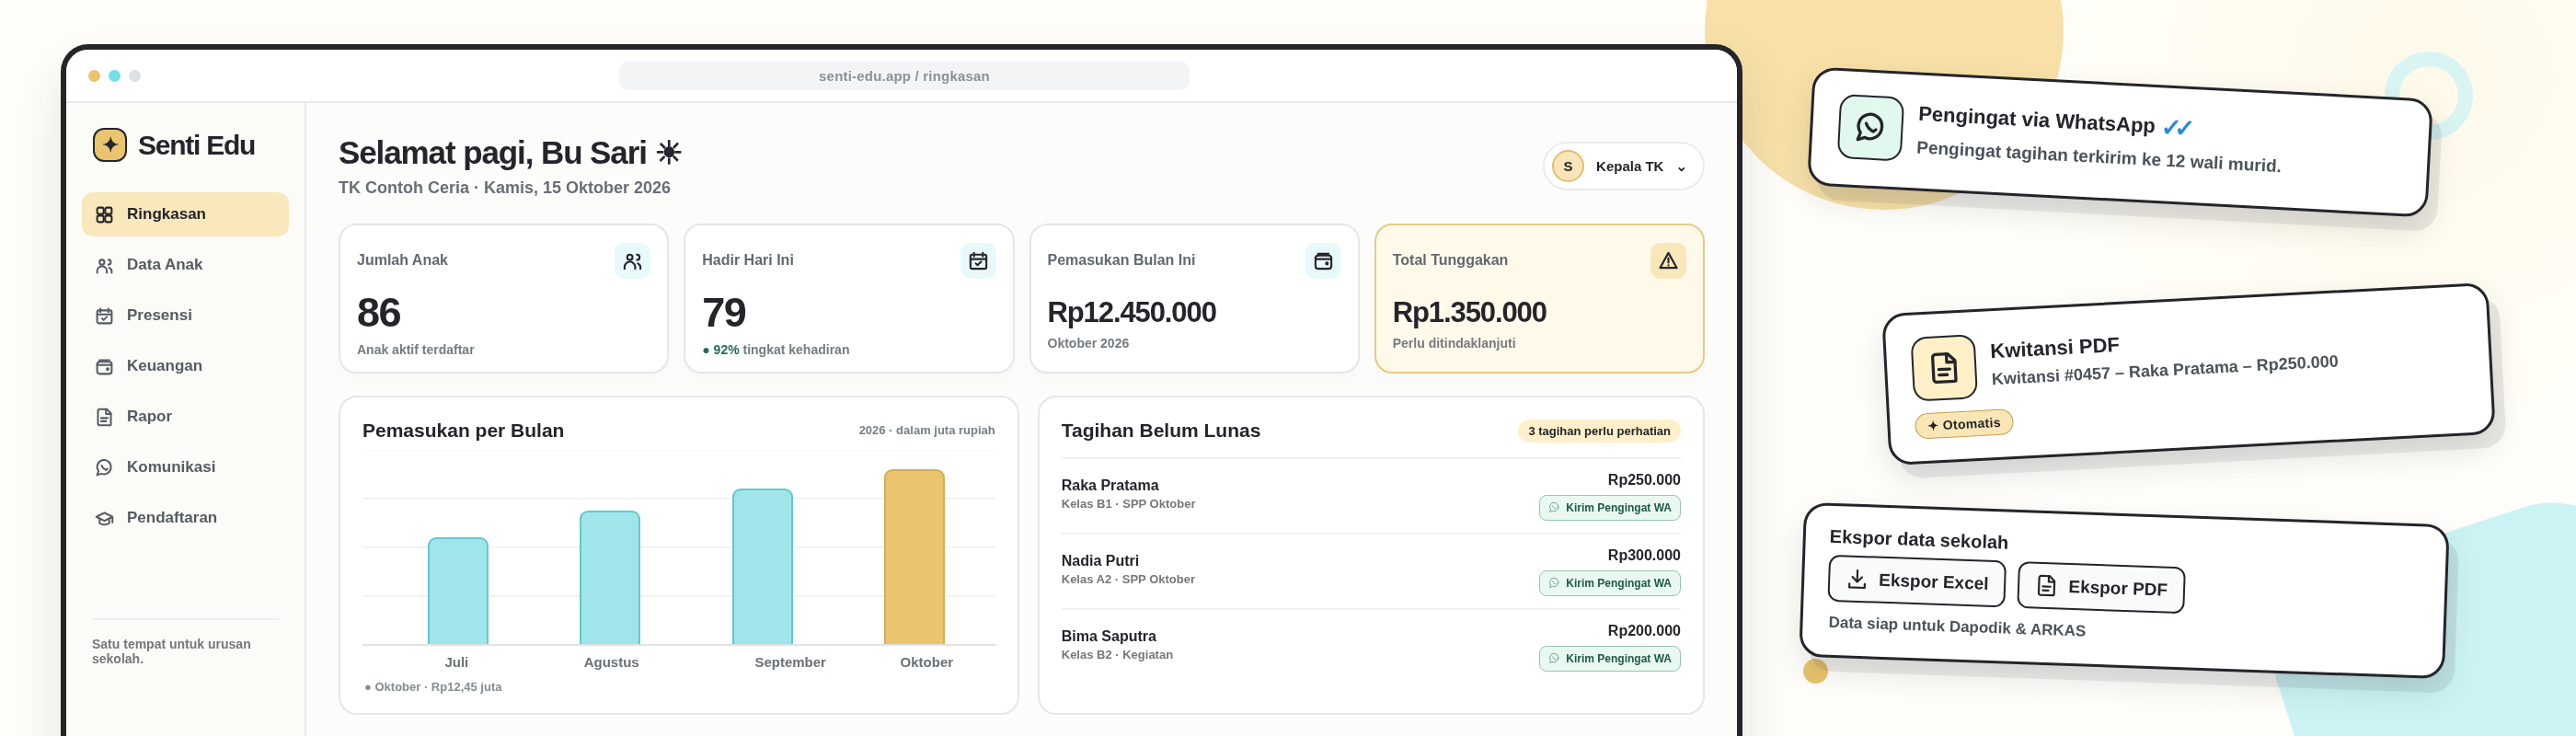Send WA reminder for Nadia Putri
The height and width of the screenshot is (736, 2576).
click(1609, 583)
